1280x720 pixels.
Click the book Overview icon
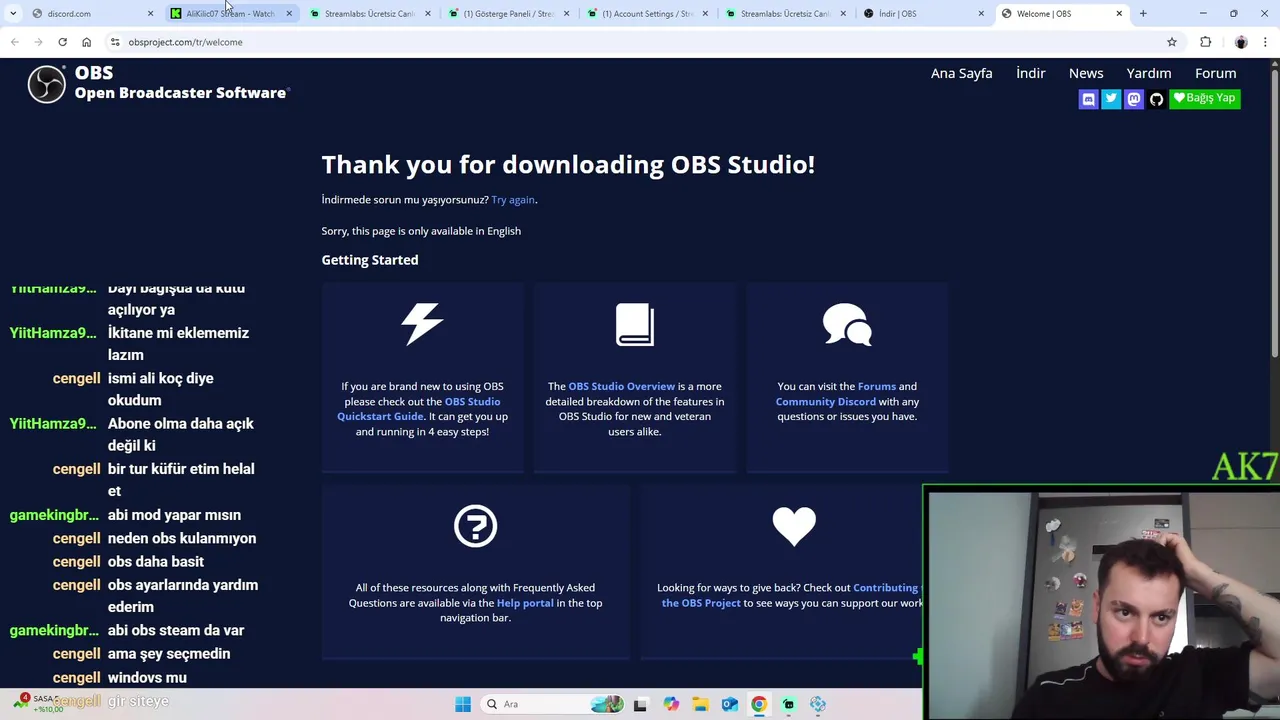coord(635,324)
